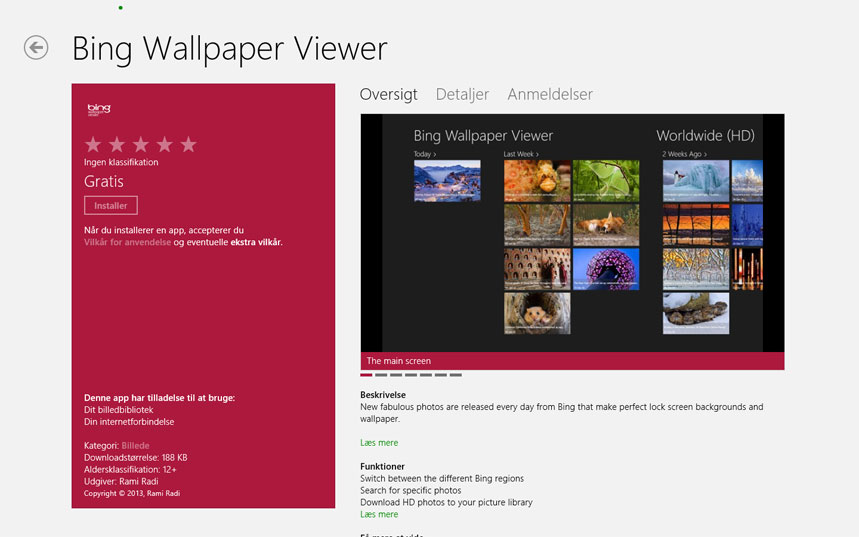Click the first rating star

tap(93, 145)
